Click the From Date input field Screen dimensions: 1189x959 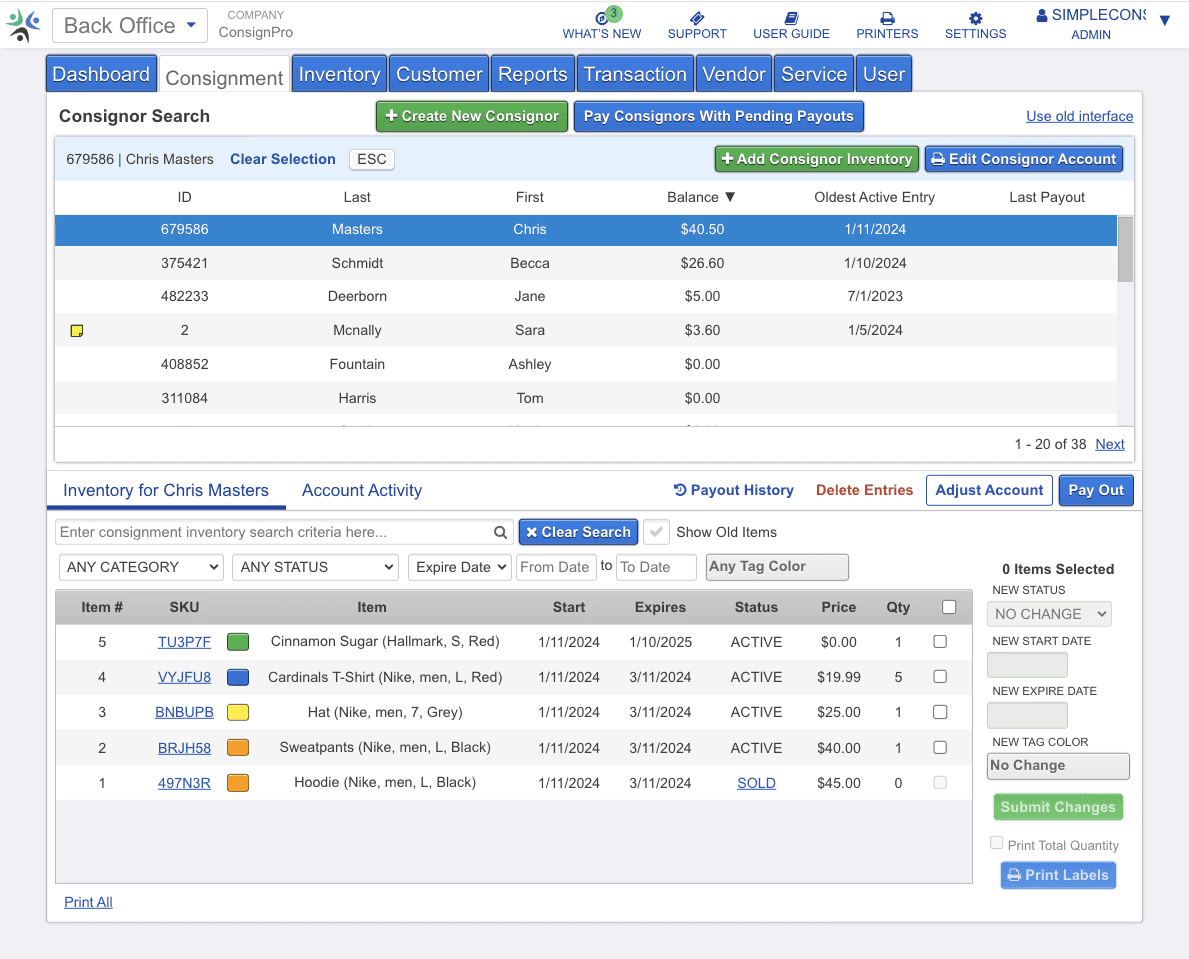[556, 567]
